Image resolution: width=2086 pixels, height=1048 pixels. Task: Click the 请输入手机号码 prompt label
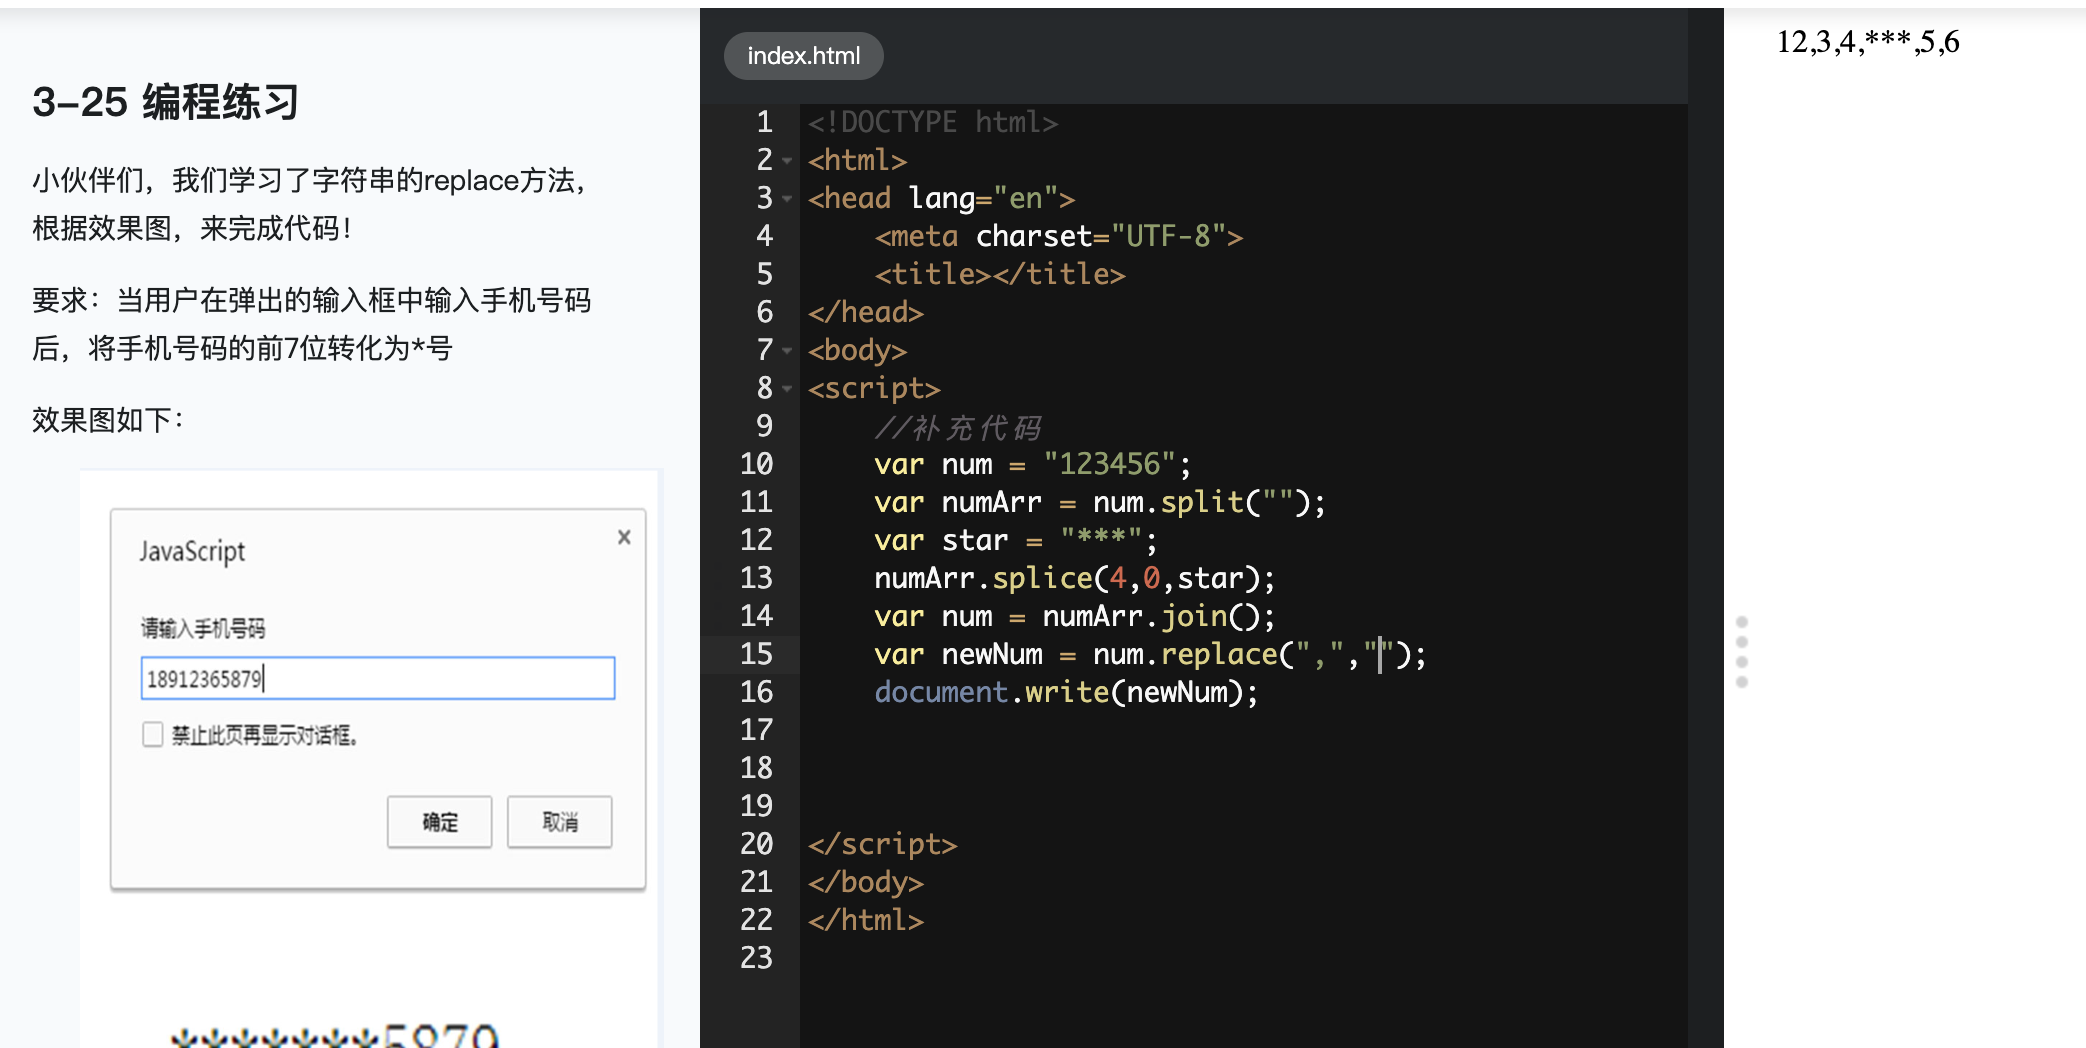click(203, 628)
